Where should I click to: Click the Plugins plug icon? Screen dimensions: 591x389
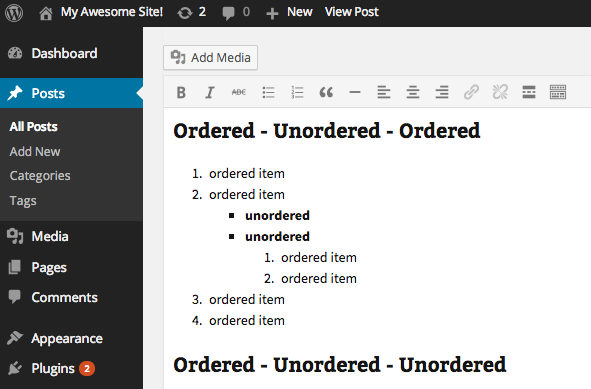(15, 368)
